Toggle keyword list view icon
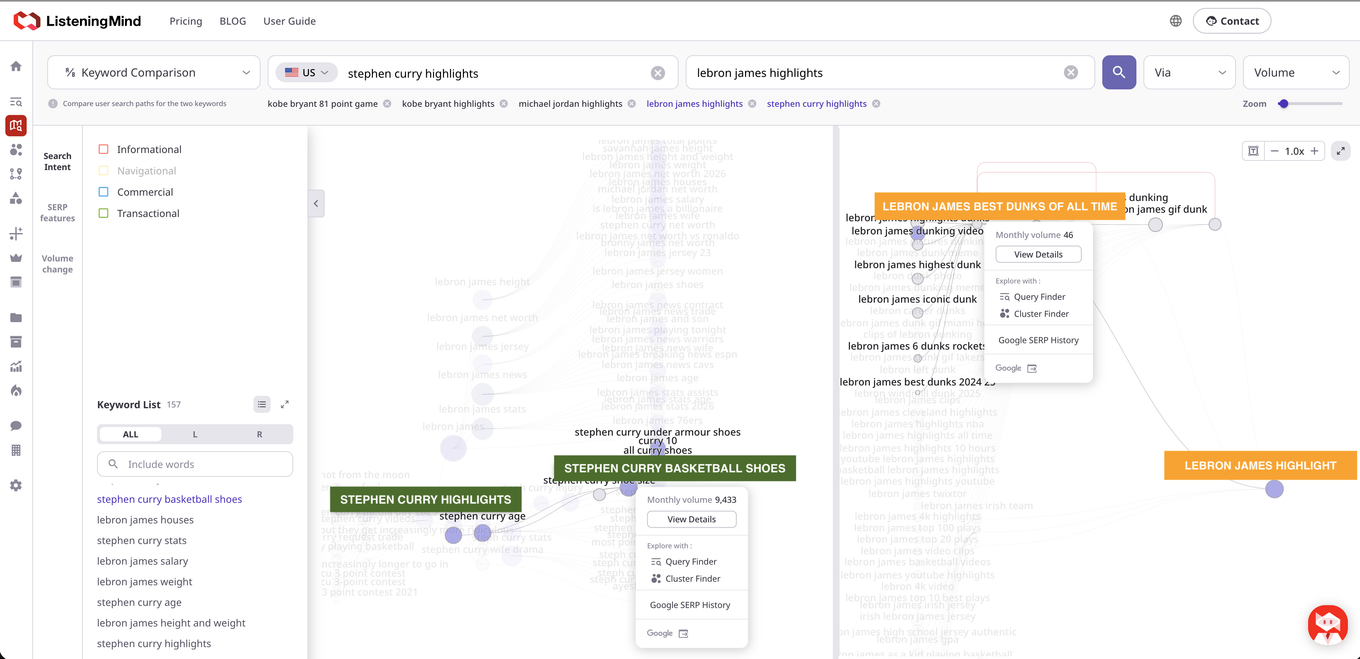1360x659 pixels. (262, 404)
